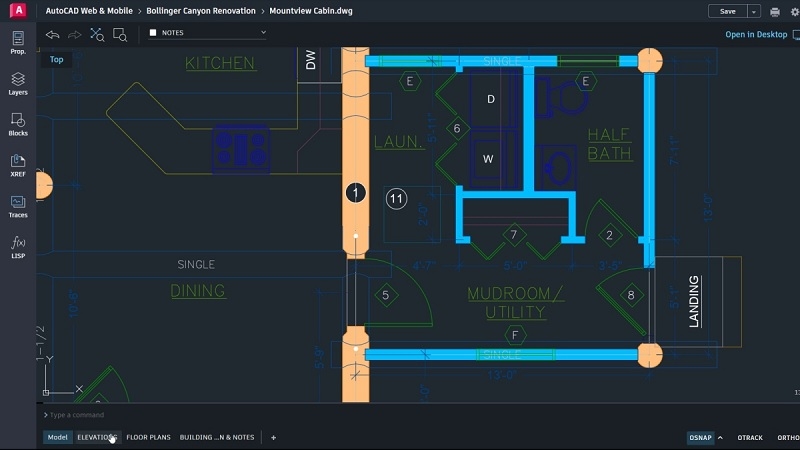This screenshot has height=450, width=800.
Task: Open the Properties panel
Action: (18, 43)
